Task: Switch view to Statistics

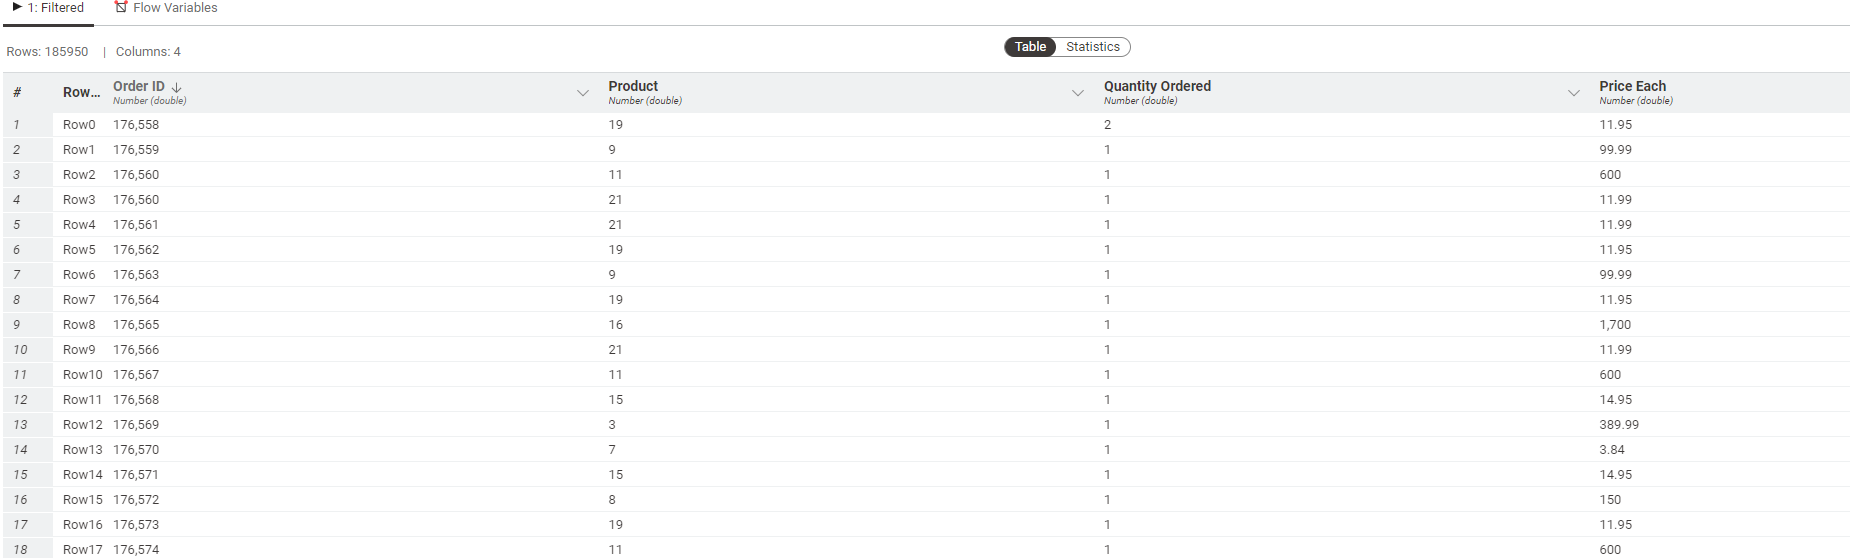Action: point(1092,47)
